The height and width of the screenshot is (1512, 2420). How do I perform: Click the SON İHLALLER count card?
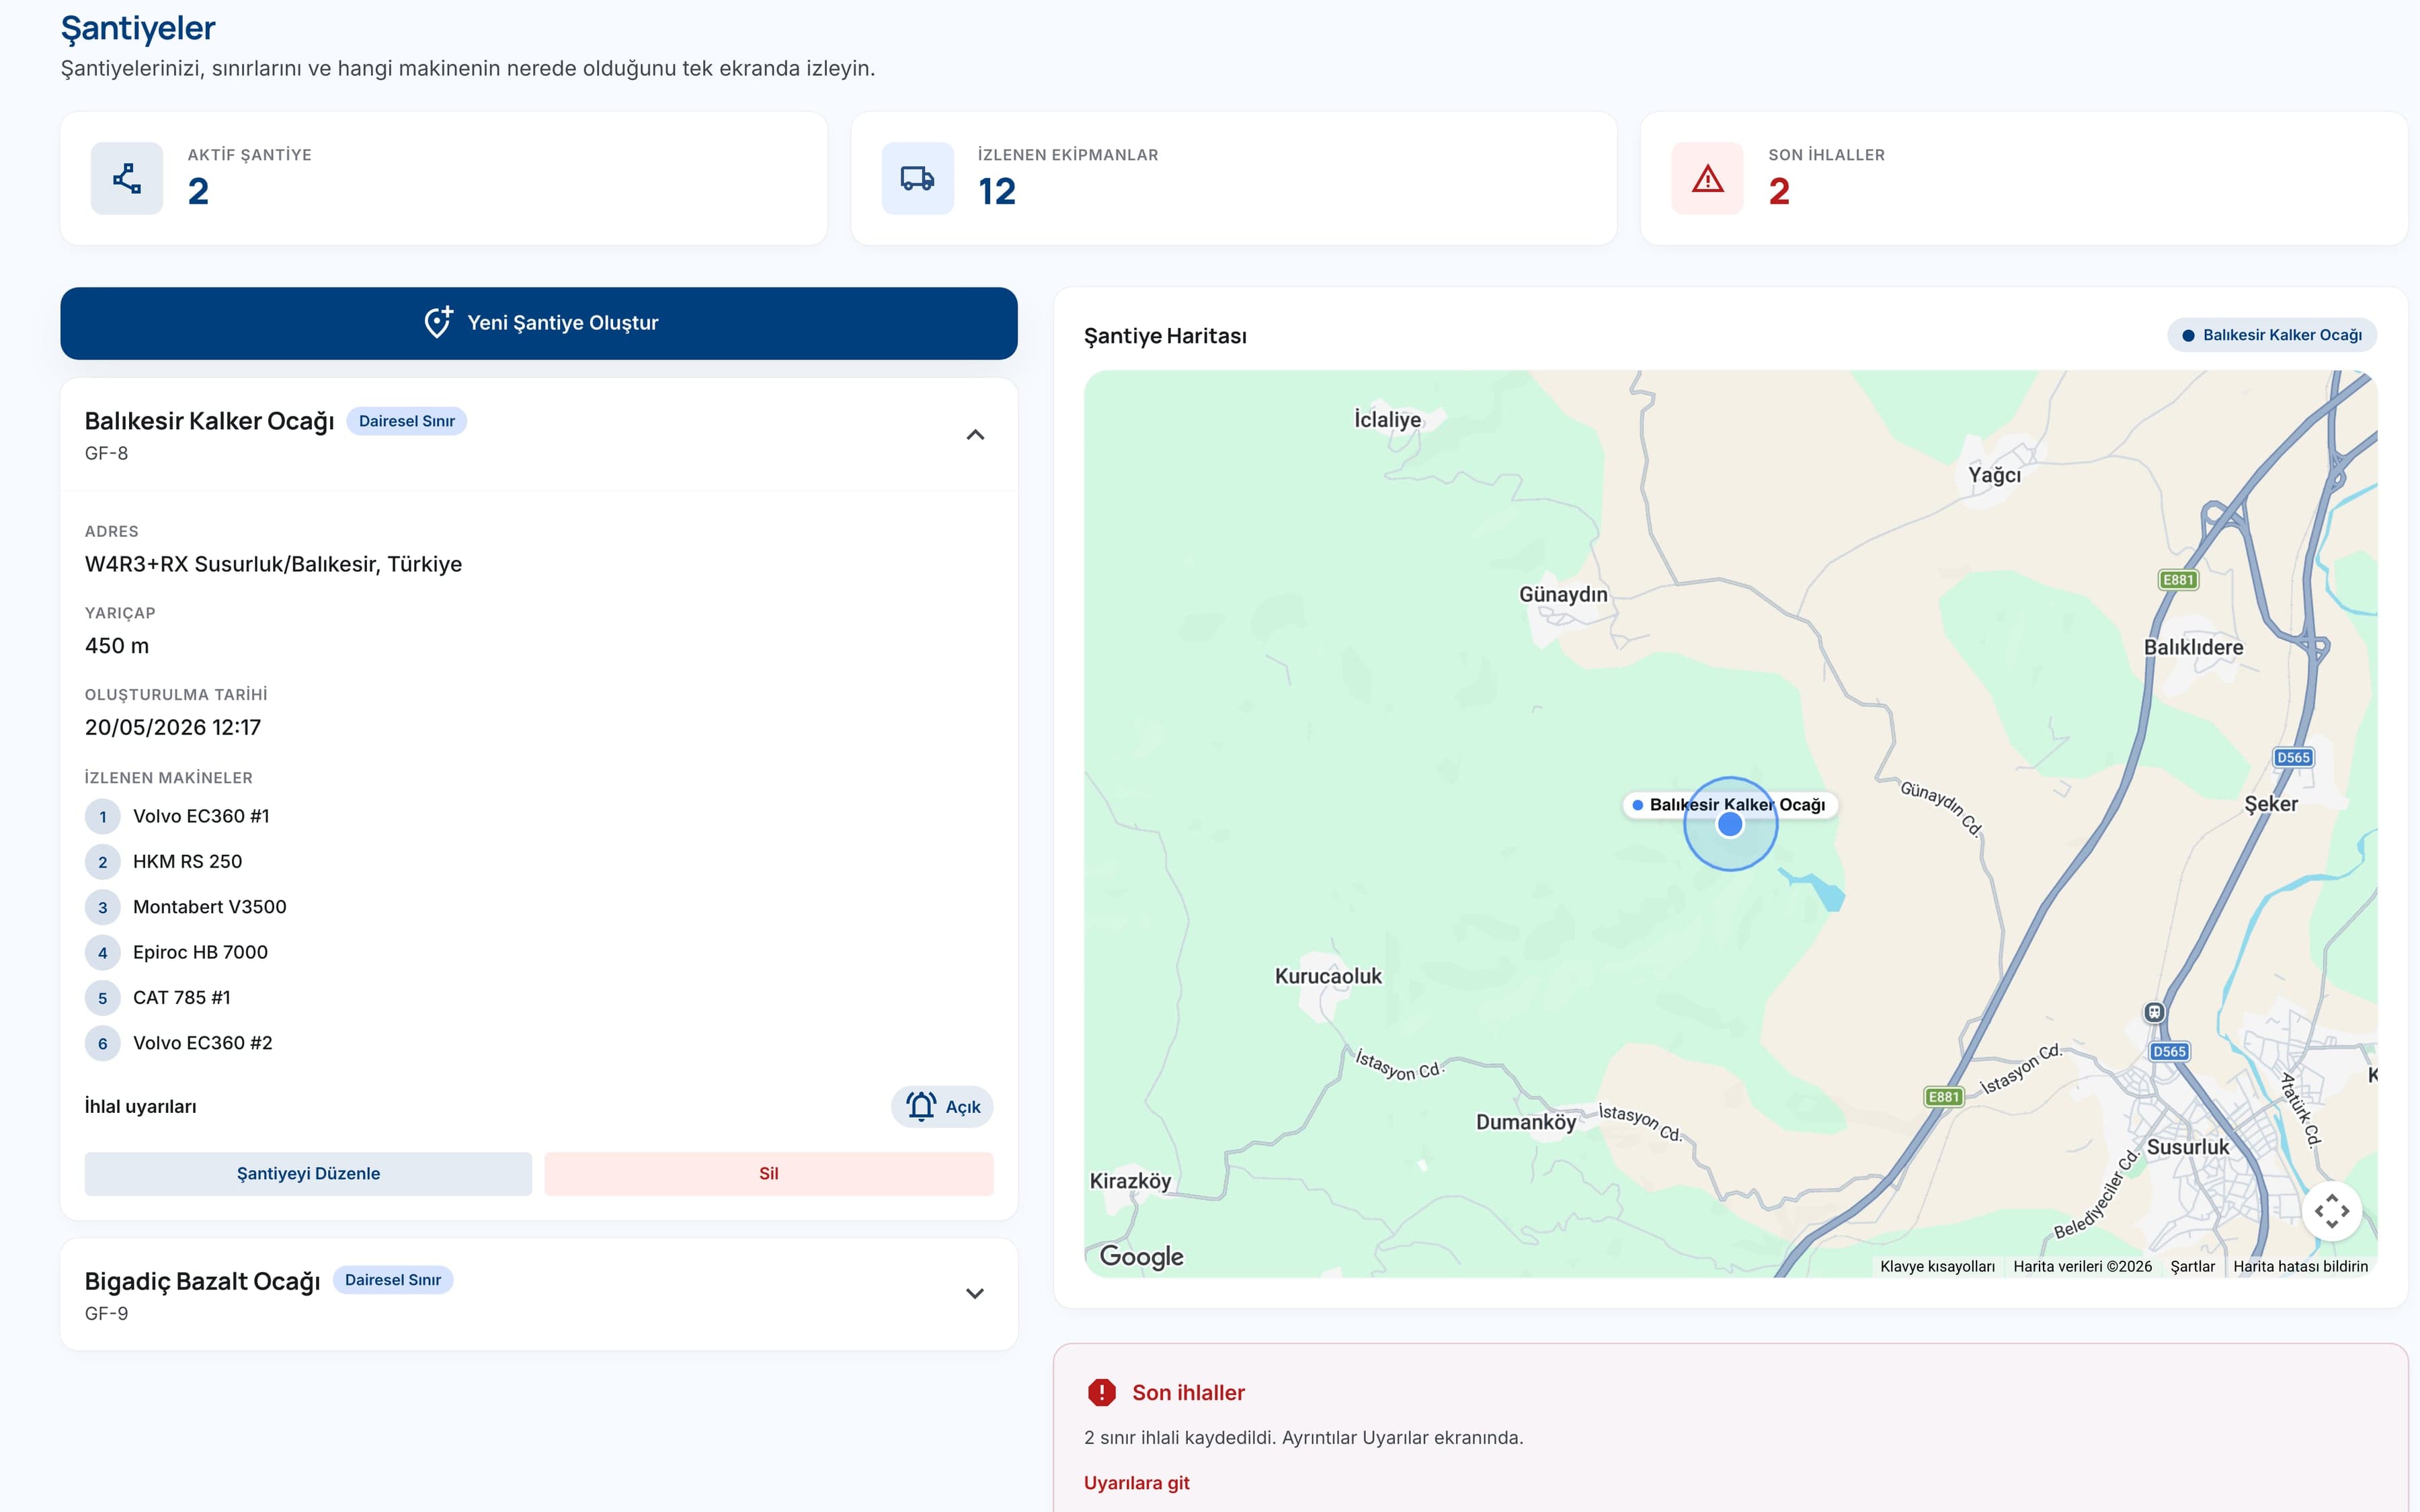click(2024, 178)
